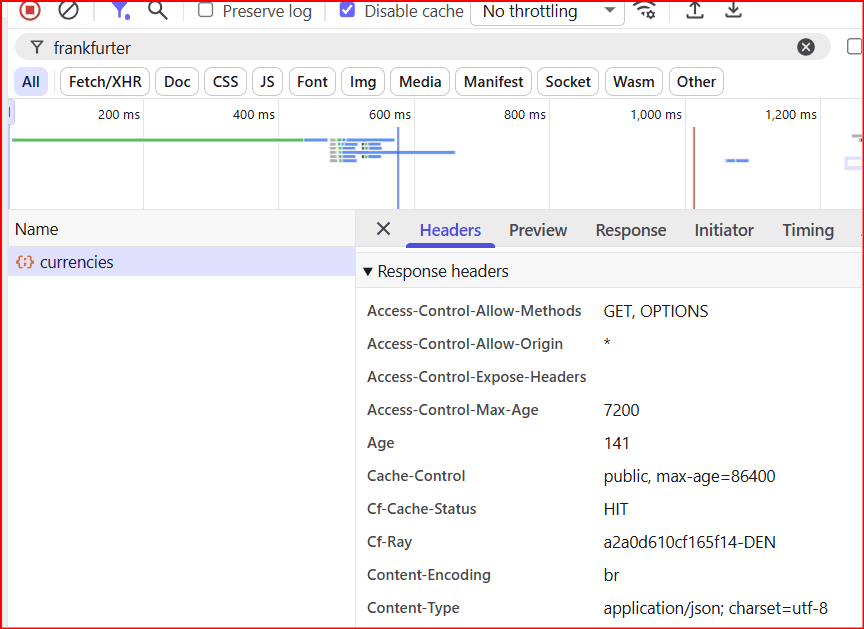Open the No throttling dropdown

[547, 12]
